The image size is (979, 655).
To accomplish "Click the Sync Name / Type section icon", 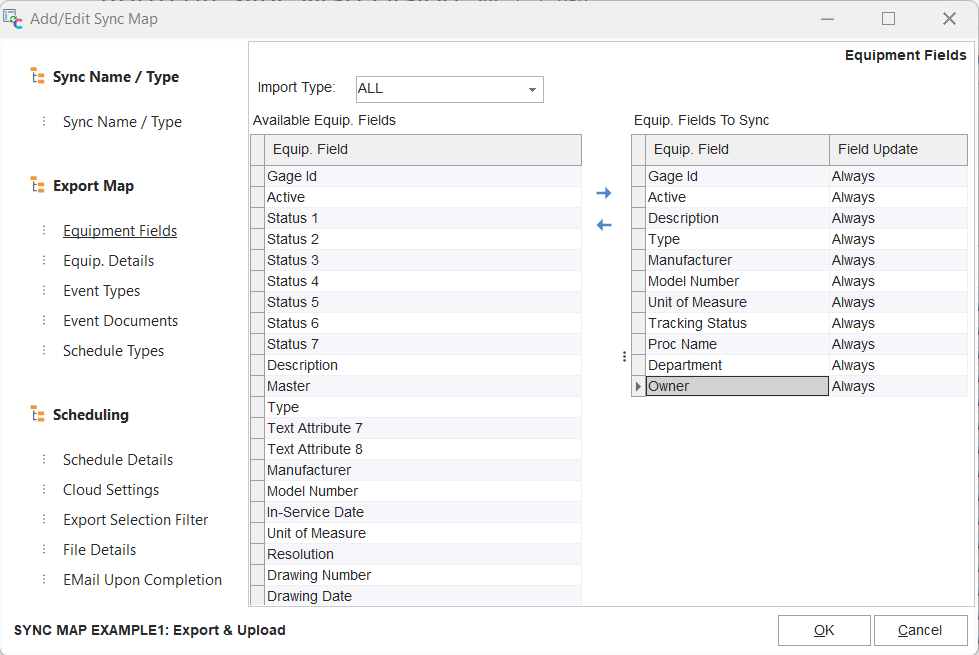I will pyautogui.click(x=37, y=77).
